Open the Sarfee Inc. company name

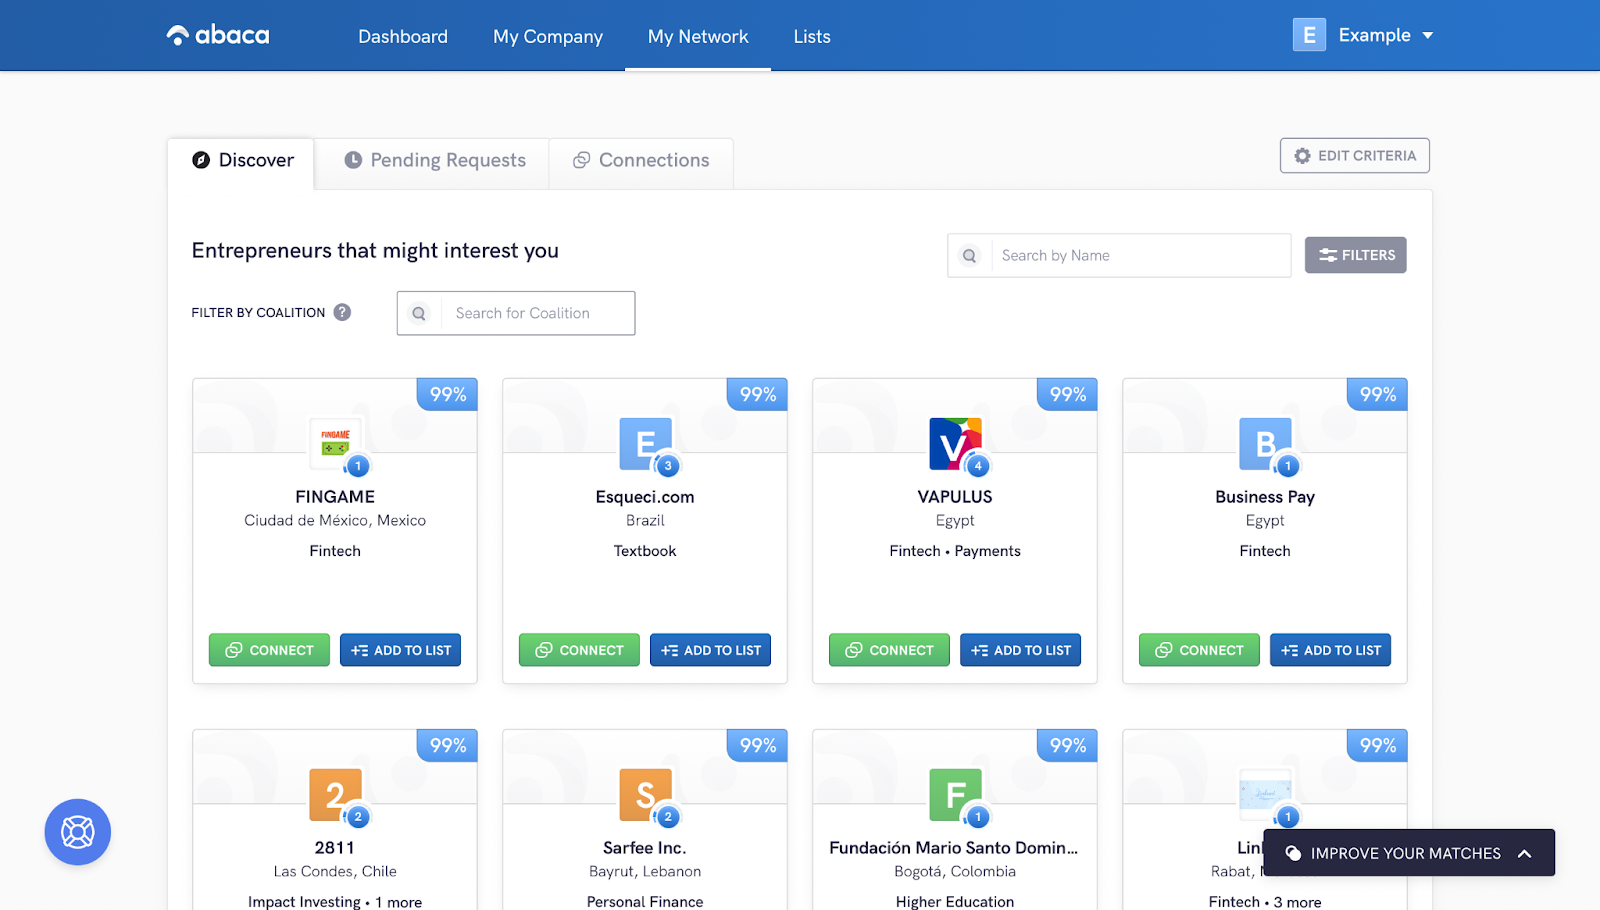[645, 848]
